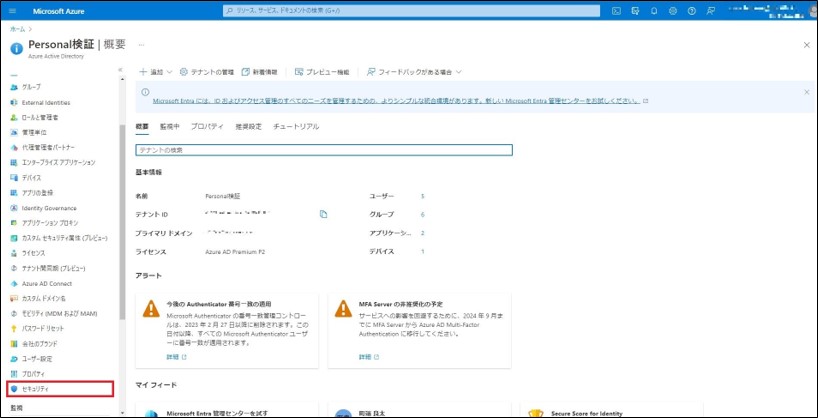Image resolution: width=818 pixels, height=418 pixels.
Task: Switch to the 概要 tab
Action: point(141,126)
